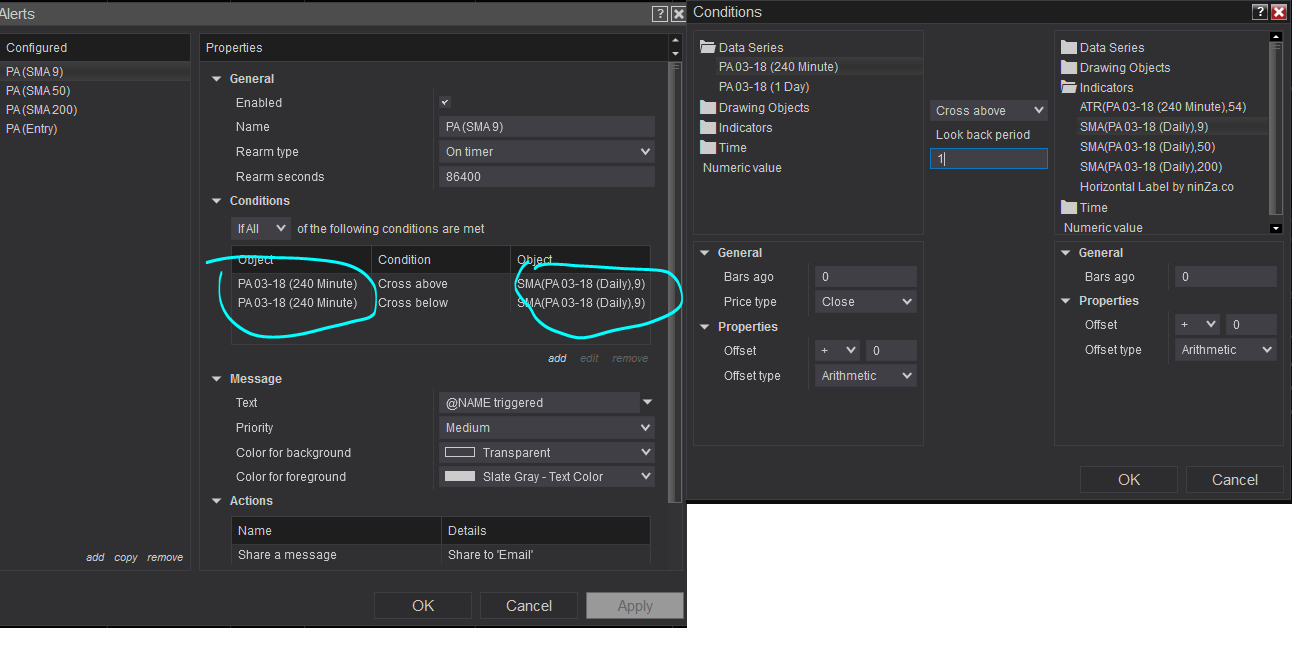Open left panel Offset type dropdown
This screenshot has width=1292, height=647.
click(866, 376)
